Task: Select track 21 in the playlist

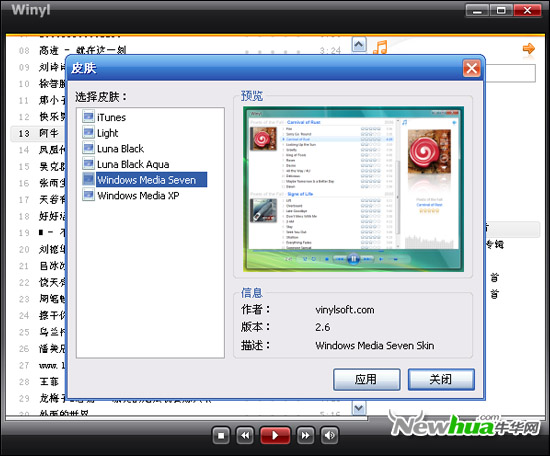Action: click(38, 266)
